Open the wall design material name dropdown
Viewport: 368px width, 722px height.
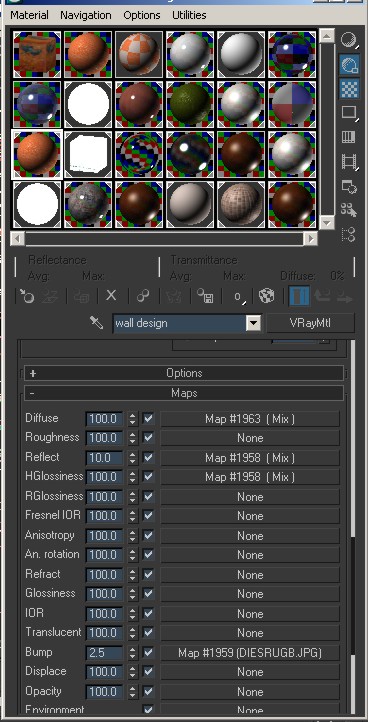click(x=253, y=323)
